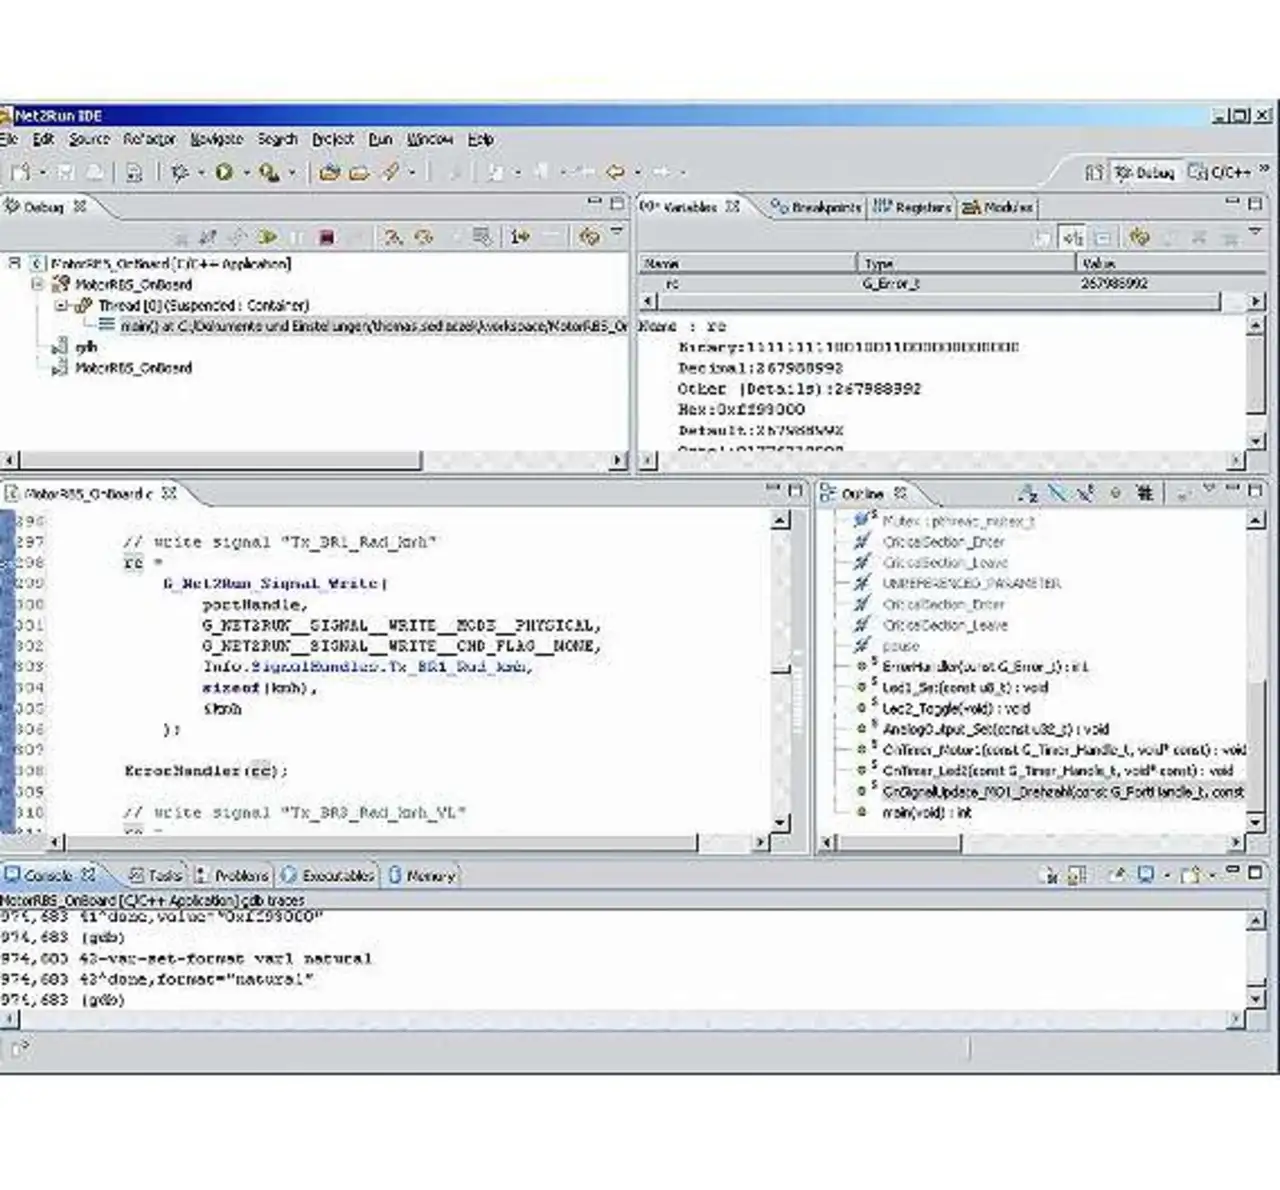This screenshot has height=1190, width=1280.
Task: Click Led2_Toggle(void) in Outline
Action: (955, 708)
